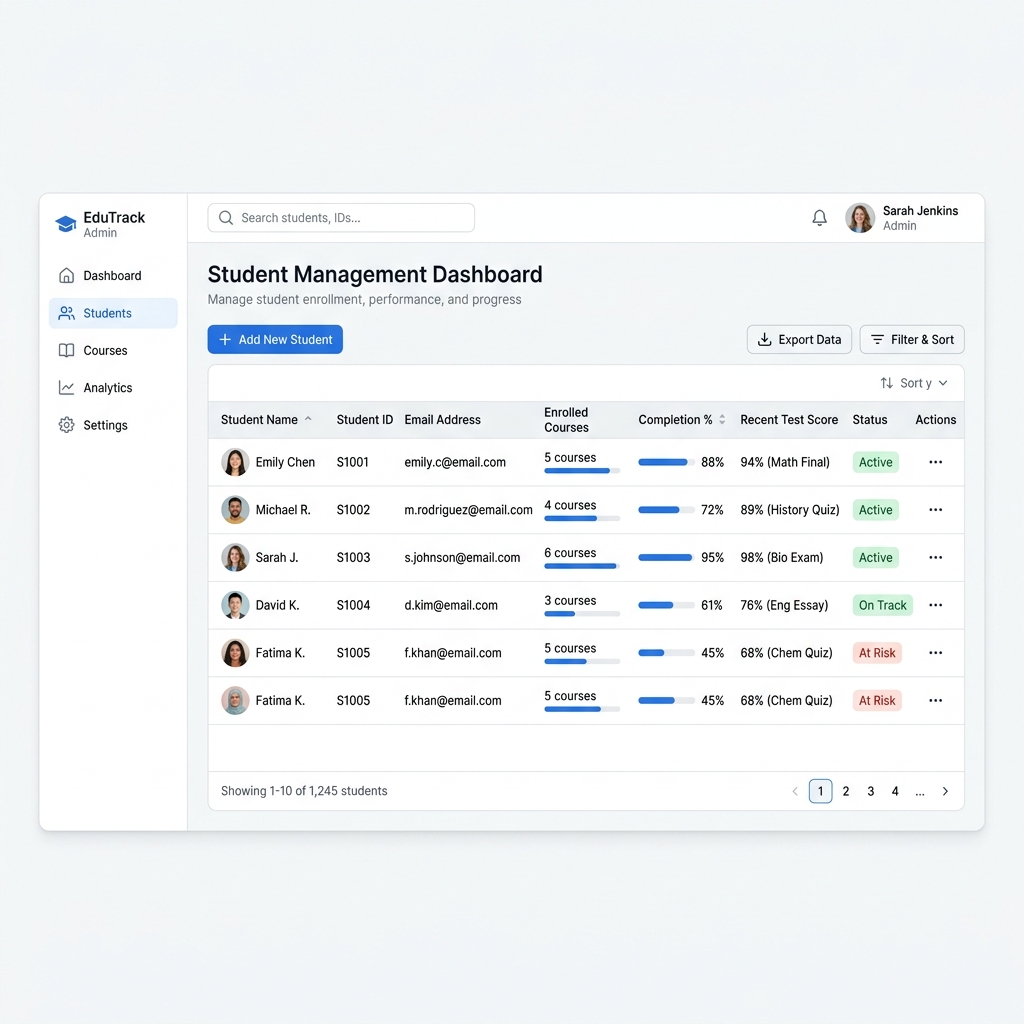Click email emily.c@email.com

[455, 462]
